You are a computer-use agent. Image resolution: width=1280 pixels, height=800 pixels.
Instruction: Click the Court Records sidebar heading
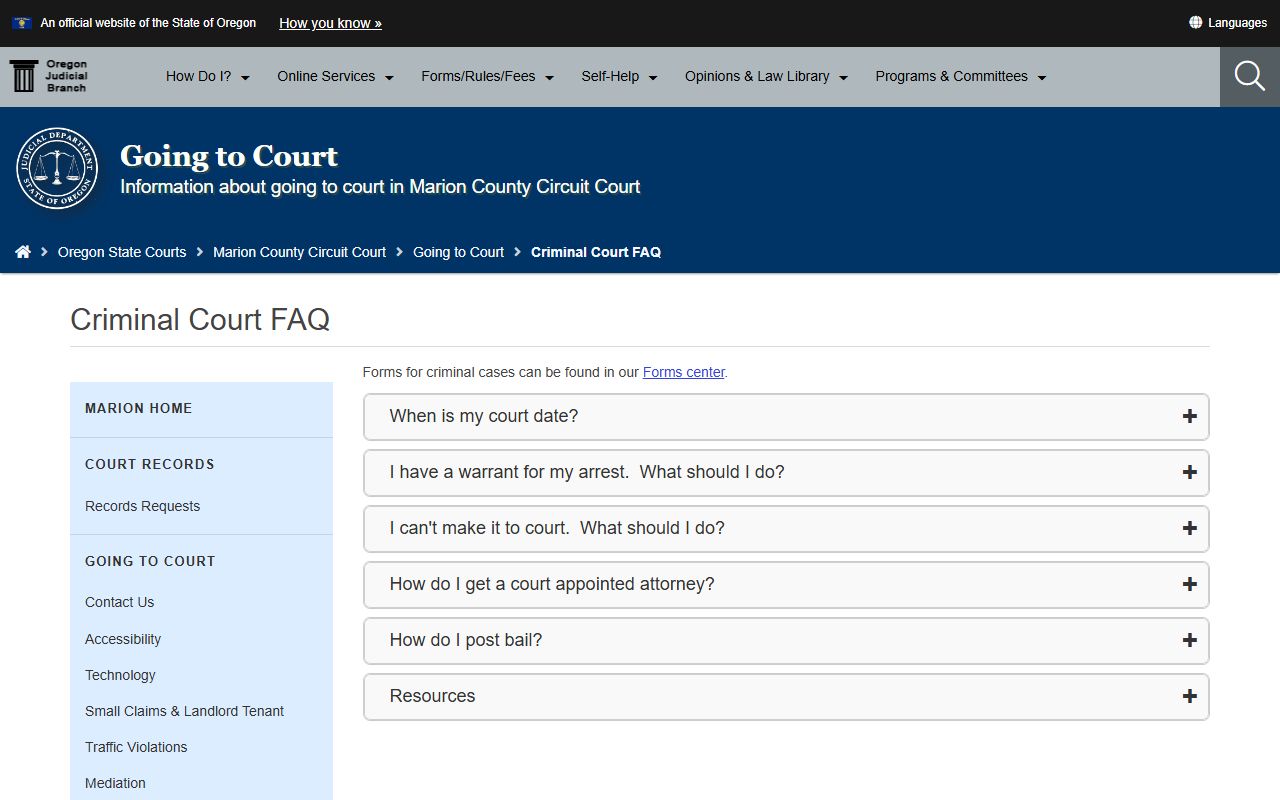[150, 464]
